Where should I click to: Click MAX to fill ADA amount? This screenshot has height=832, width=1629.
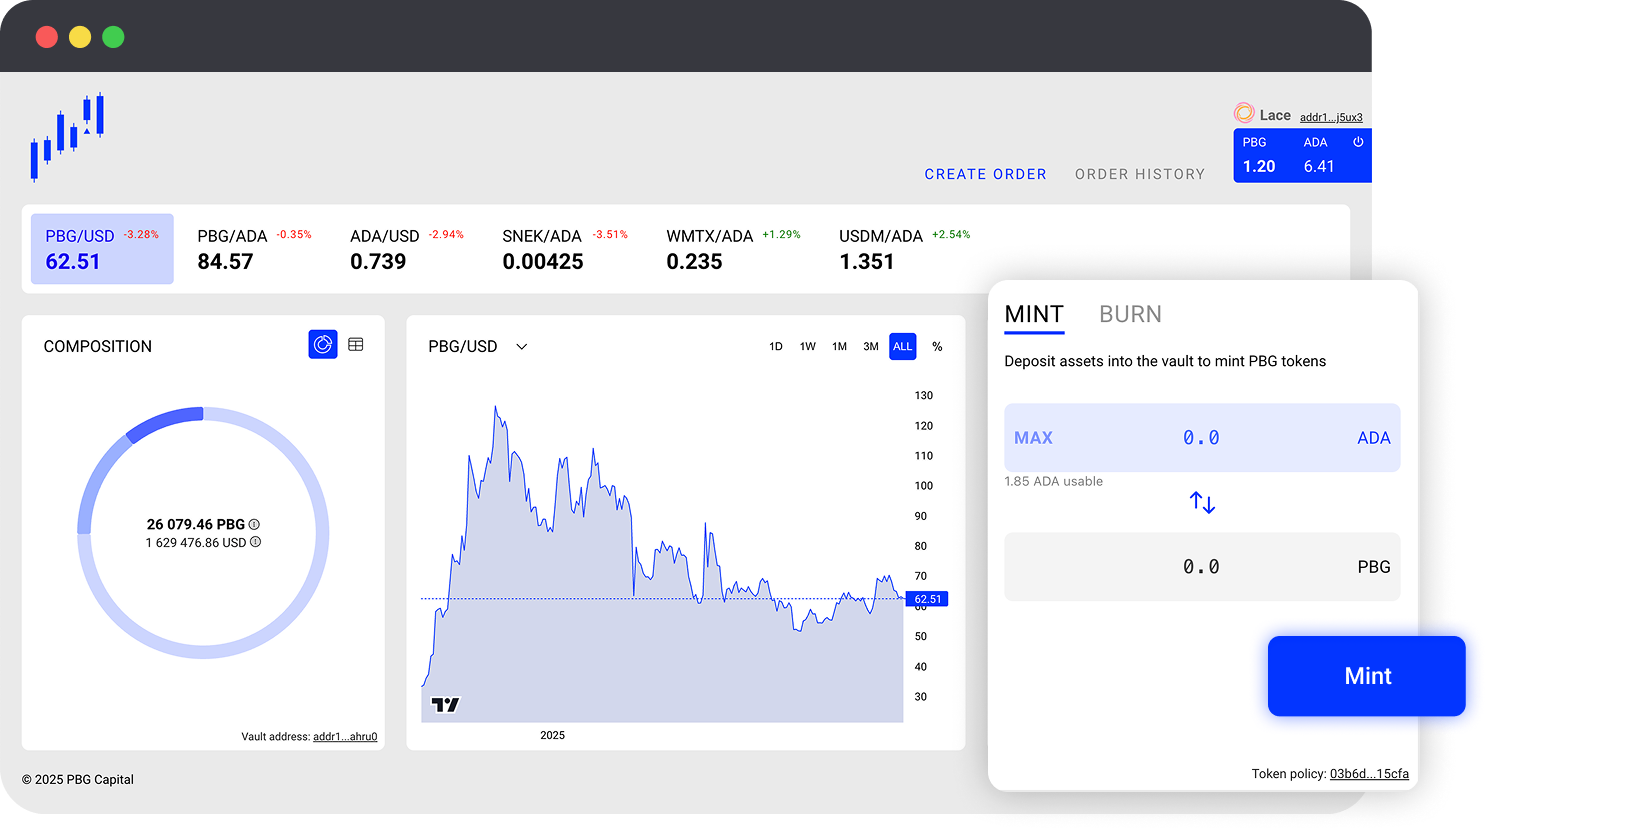pyautogui.click(x=1033, y=438)
